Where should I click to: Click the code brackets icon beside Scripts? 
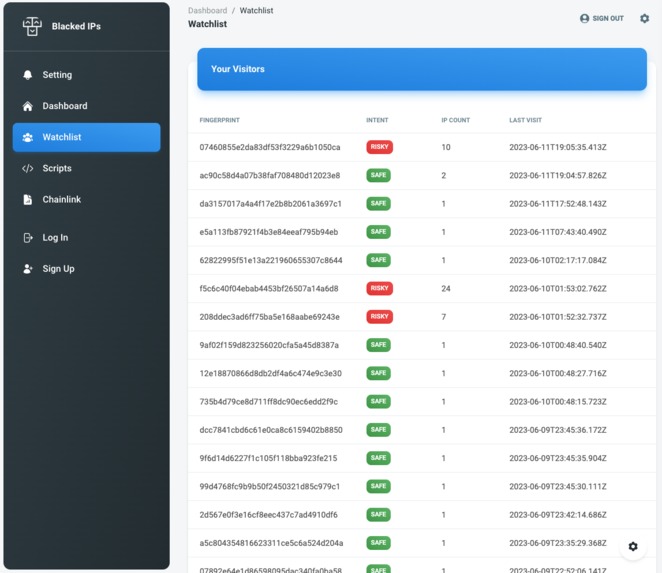27,168
